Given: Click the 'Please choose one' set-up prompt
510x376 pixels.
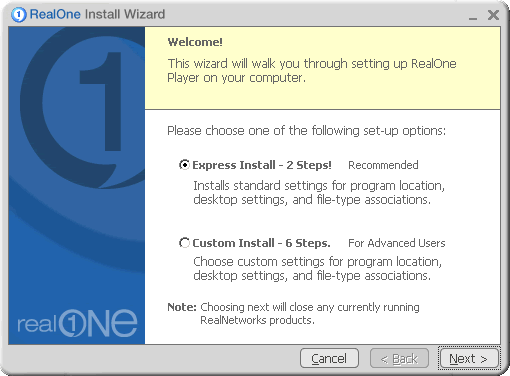Looking at the screenshot, I should point(306,131).
